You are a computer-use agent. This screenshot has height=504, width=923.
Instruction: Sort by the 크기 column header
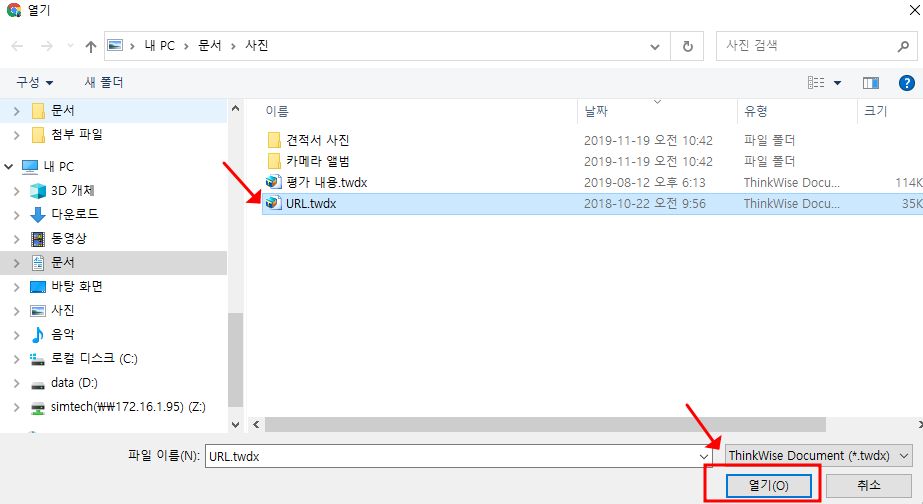coord(875,111)
